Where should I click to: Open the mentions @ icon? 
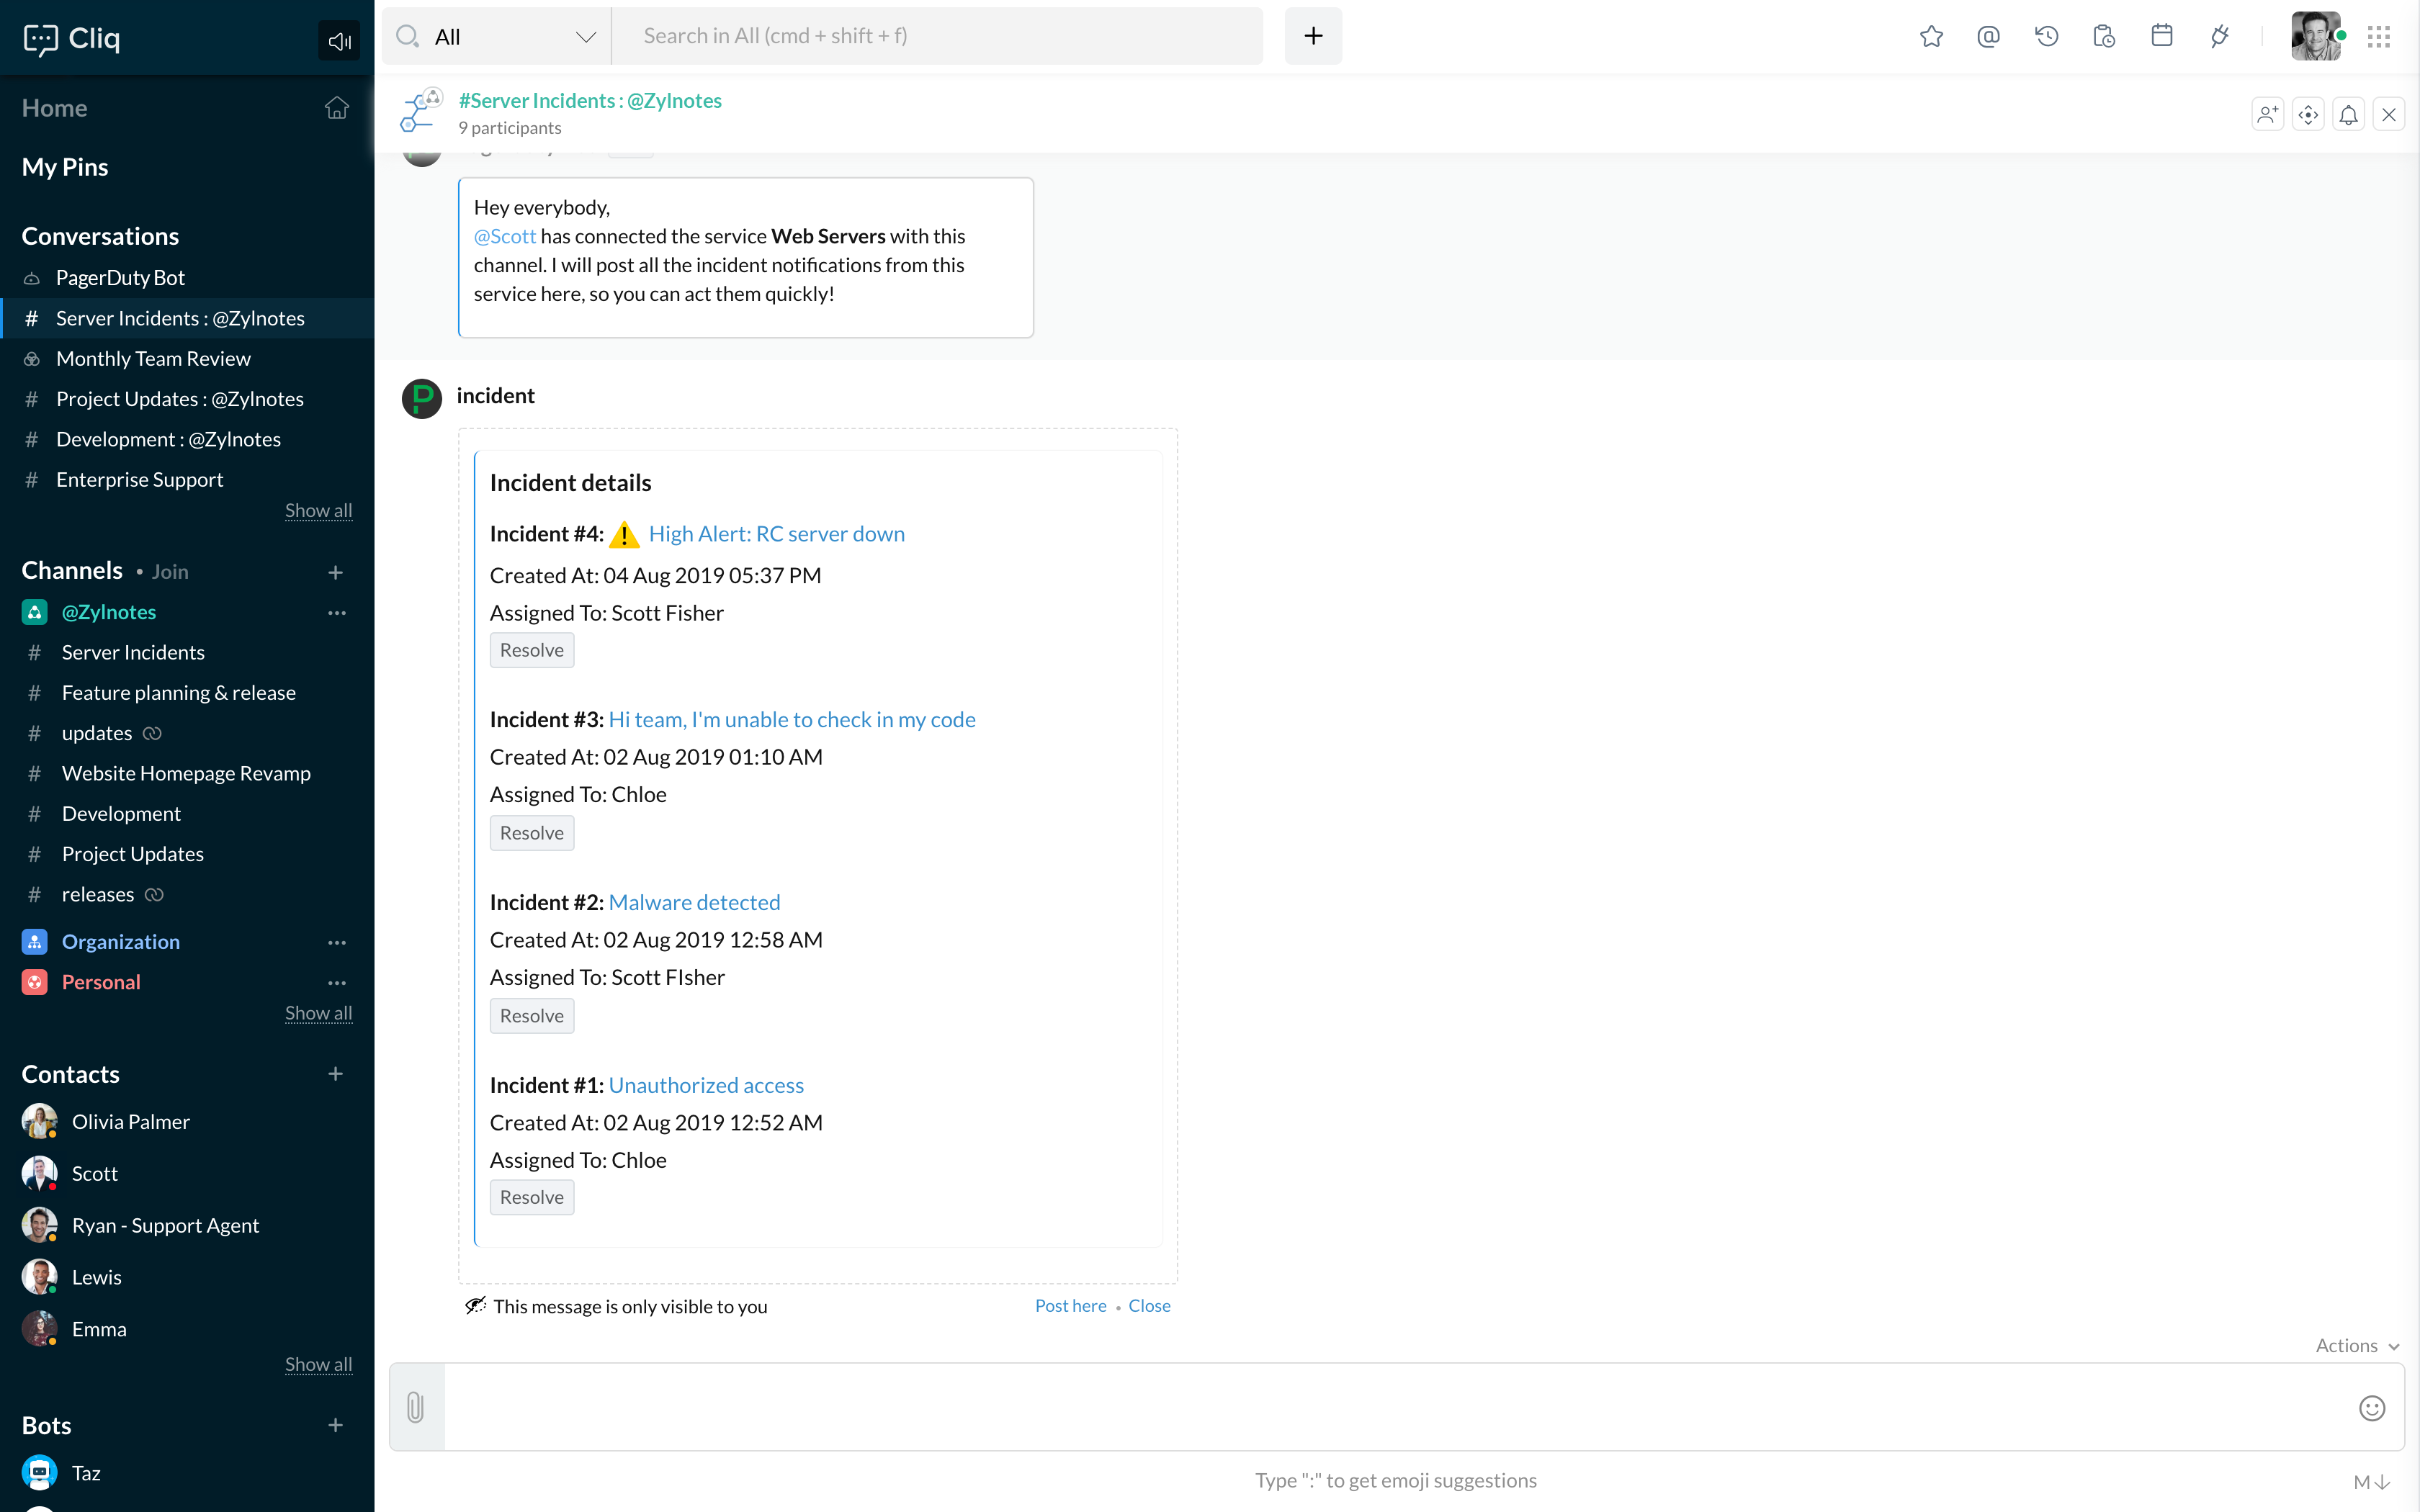point(1988,37)
